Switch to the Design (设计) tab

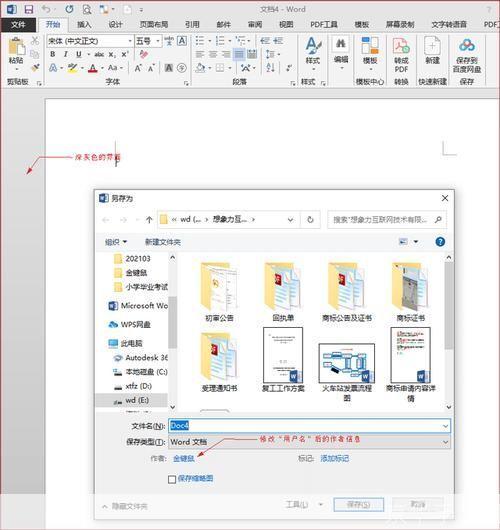point(115,25)
